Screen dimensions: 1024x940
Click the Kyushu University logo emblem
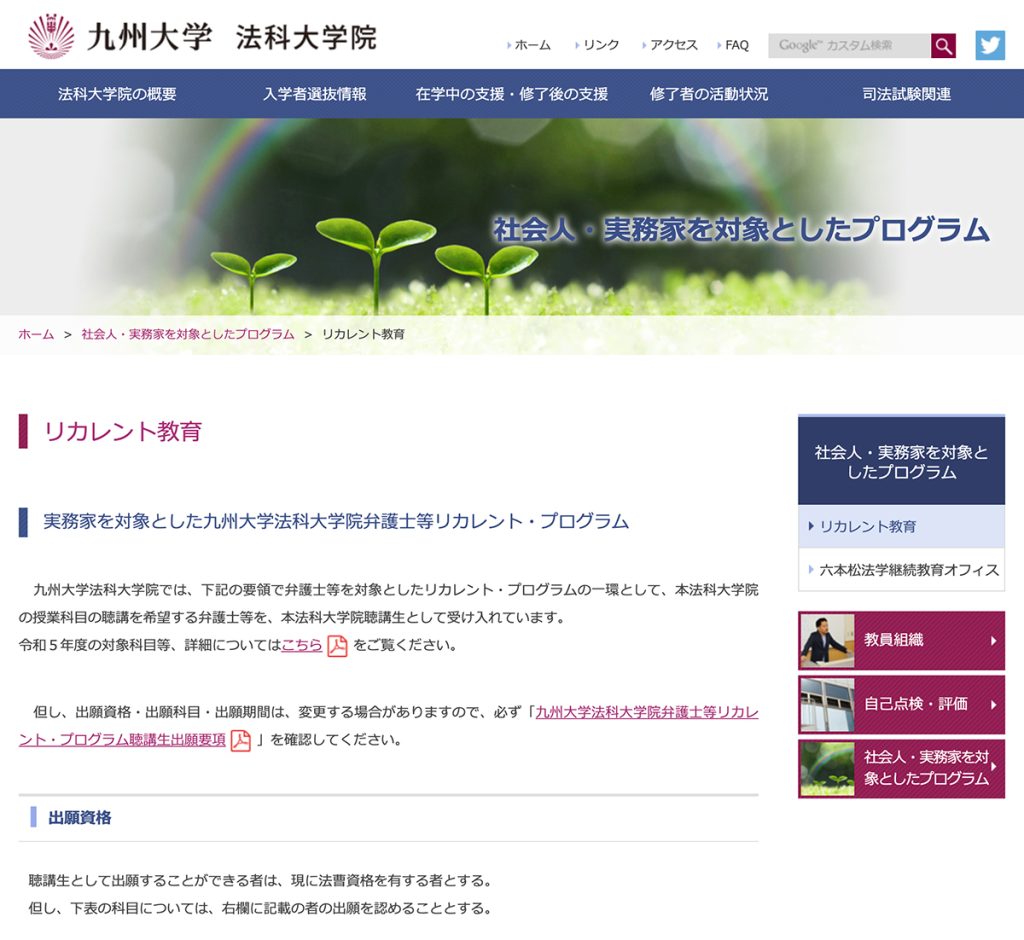(50, 36)
